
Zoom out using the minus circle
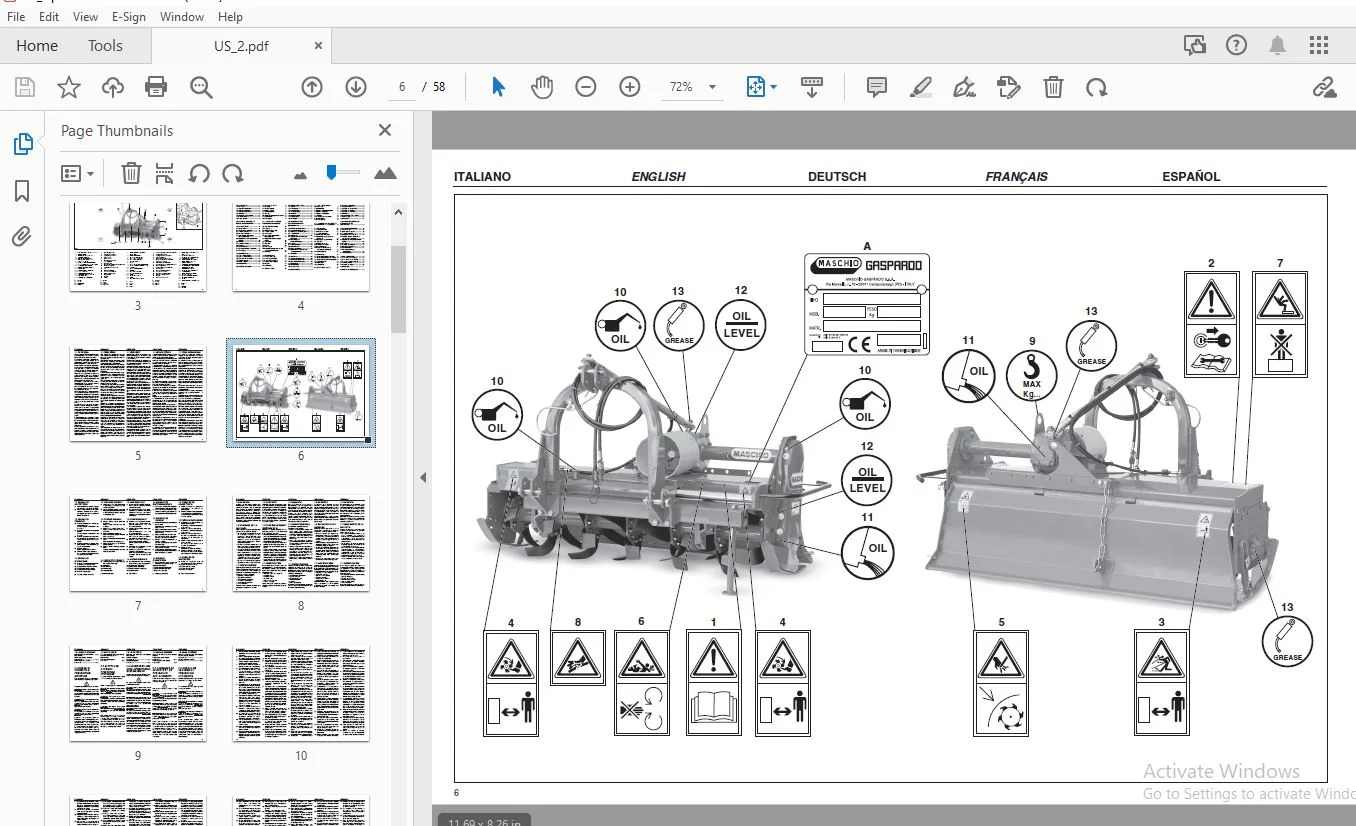tap(586, 87)
